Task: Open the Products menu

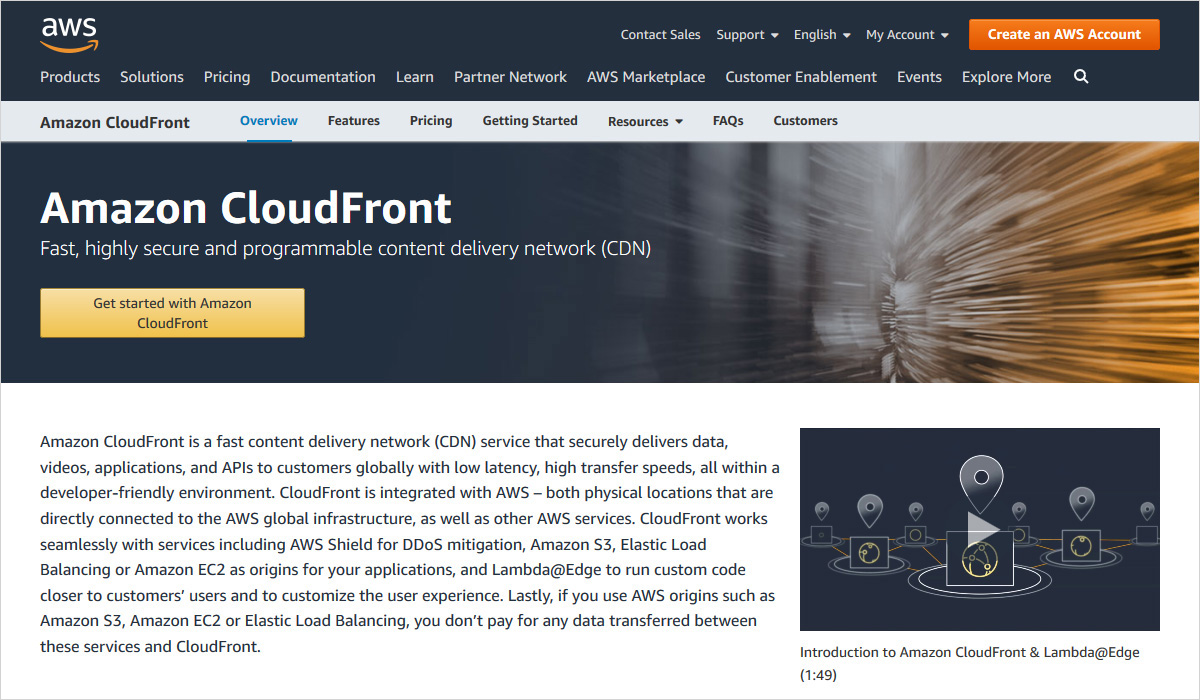Action: (70, 77)
